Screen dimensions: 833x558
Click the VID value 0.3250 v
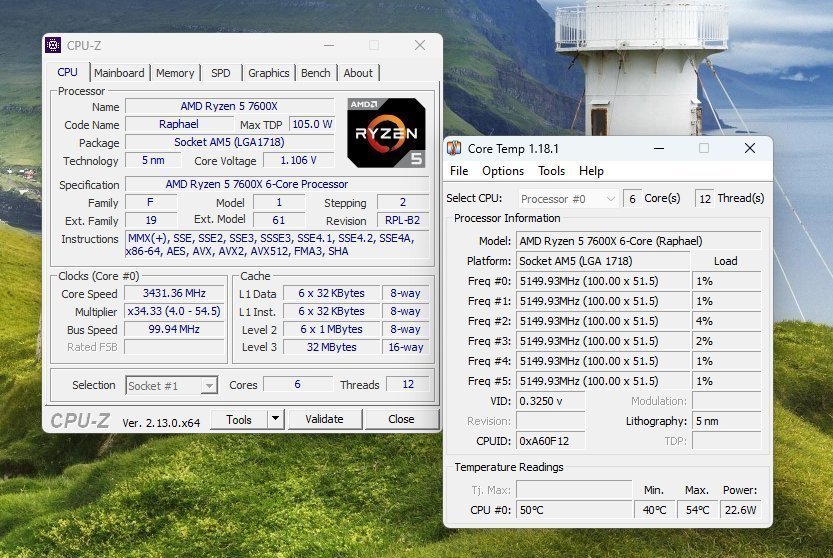tap(551, 401)
